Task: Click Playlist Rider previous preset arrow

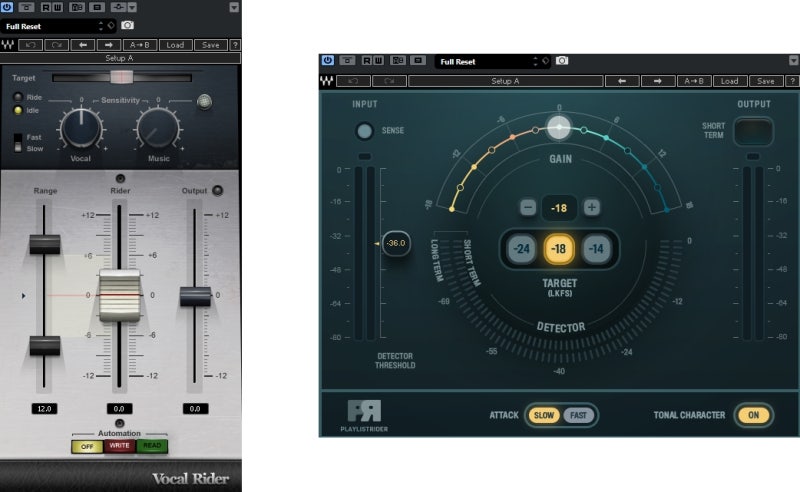Action: pos(622,81)
